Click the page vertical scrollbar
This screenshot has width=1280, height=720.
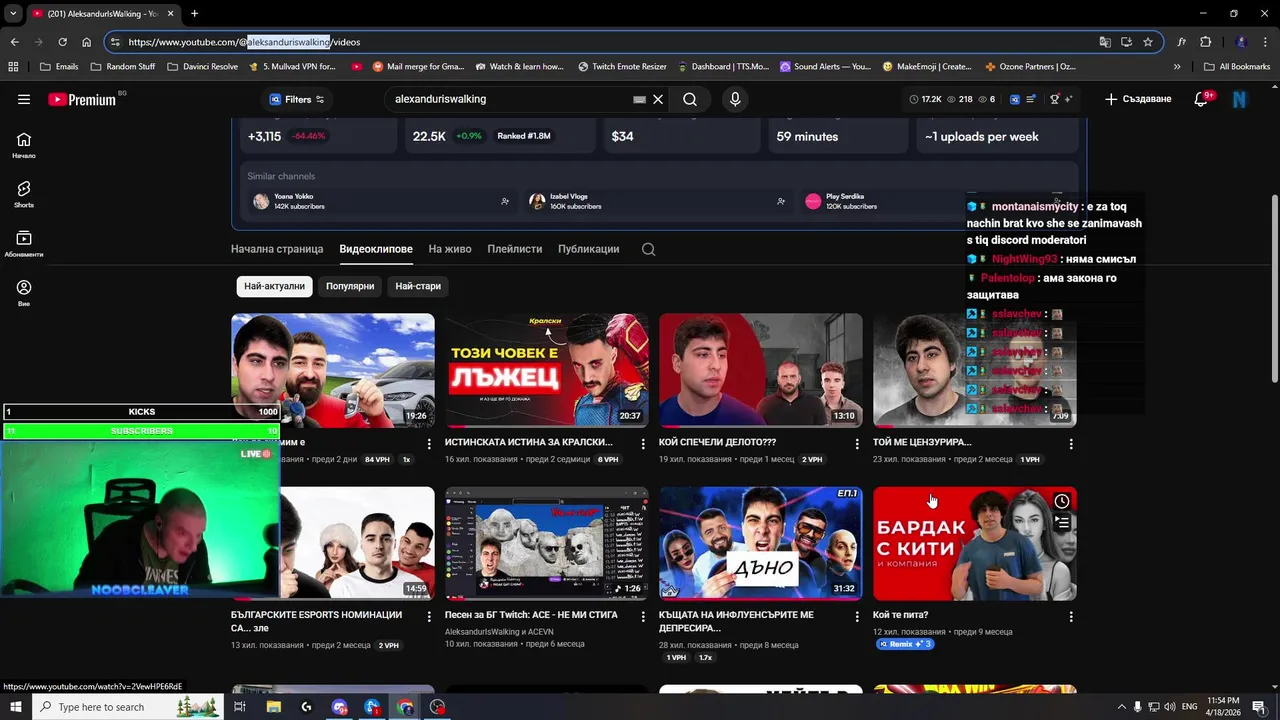pyautogui.click(x=1274, y=288)
